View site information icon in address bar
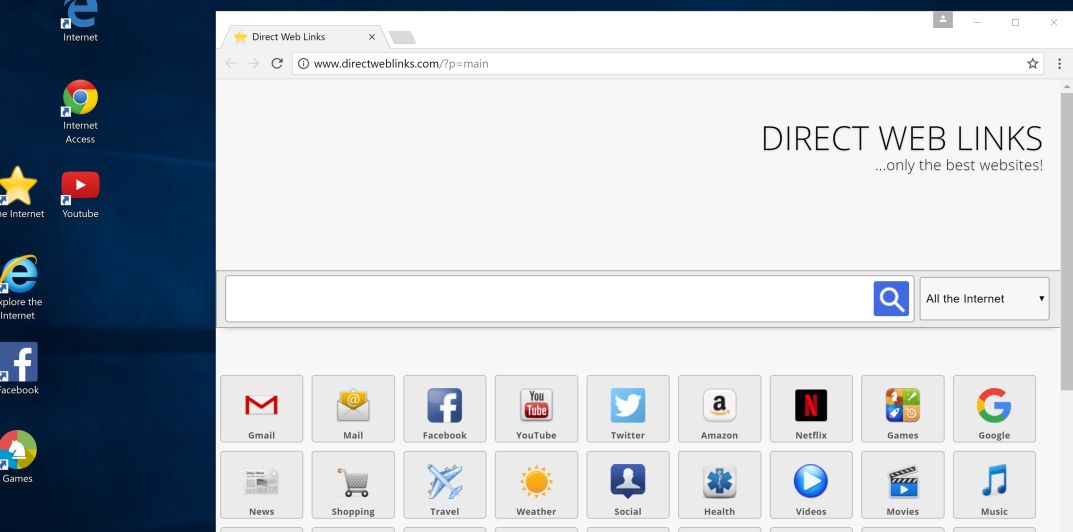 pos(303,64)
